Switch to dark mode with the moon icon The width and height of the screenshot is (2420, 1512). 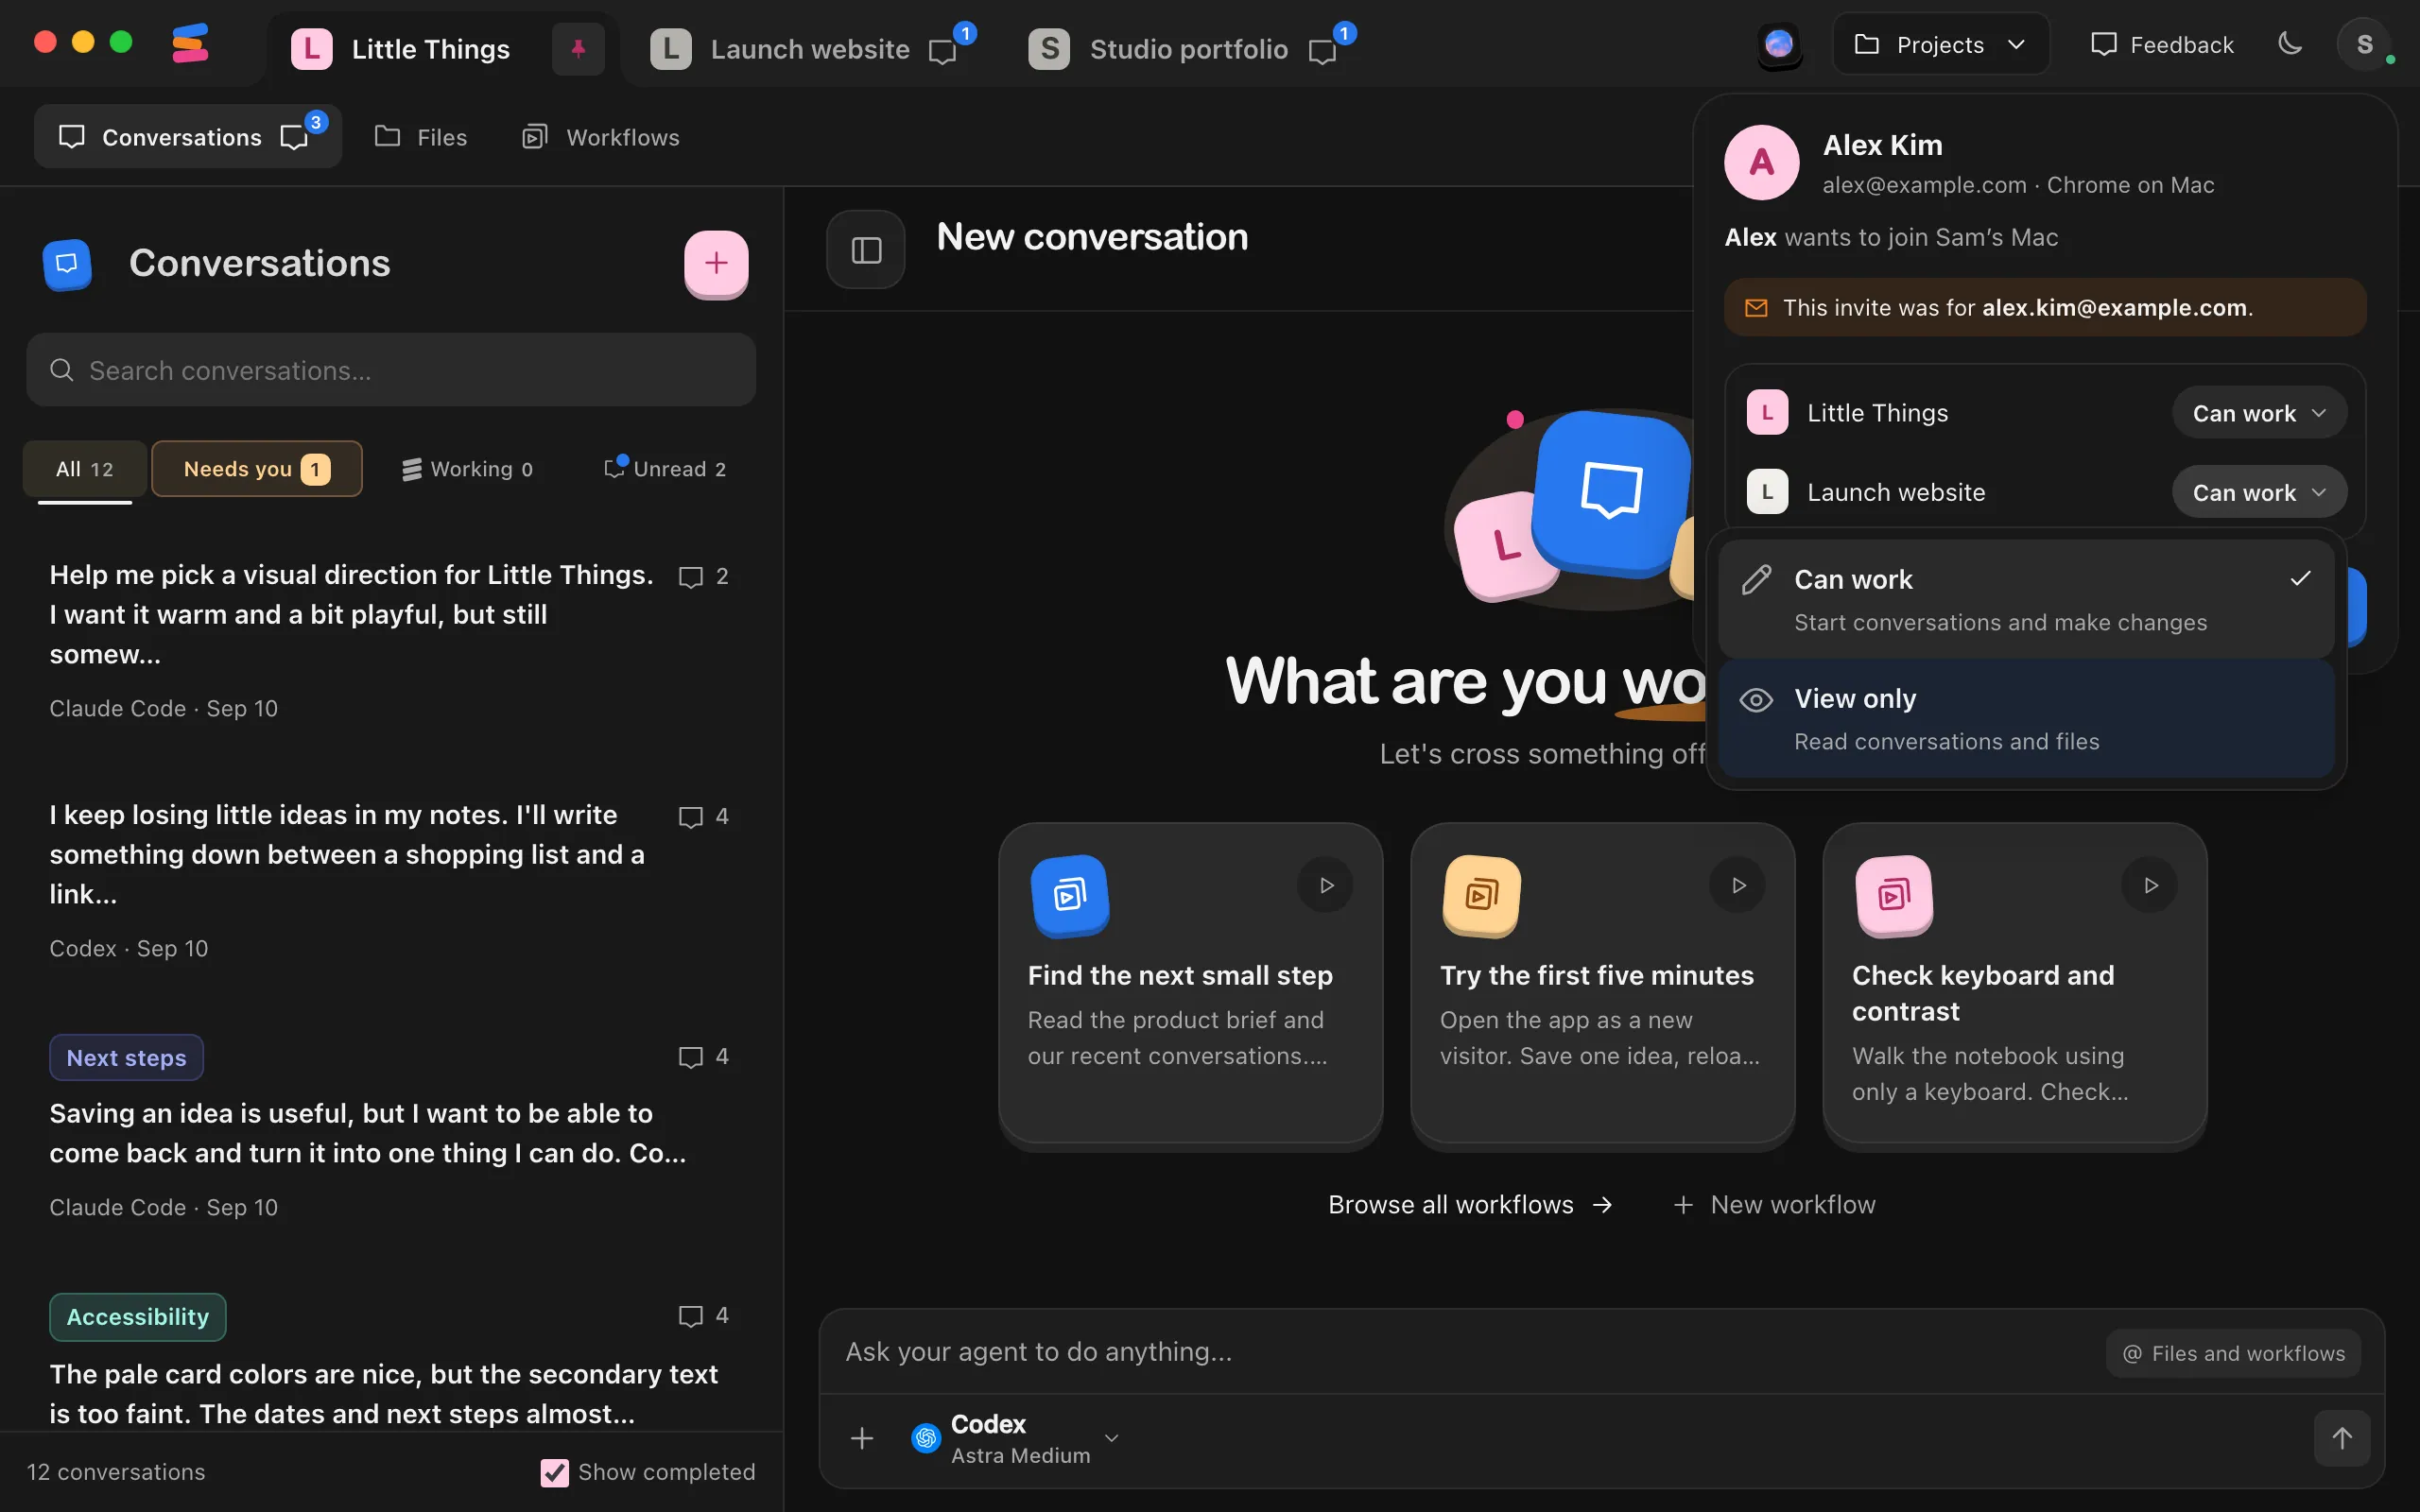(x=2290, y=44)
